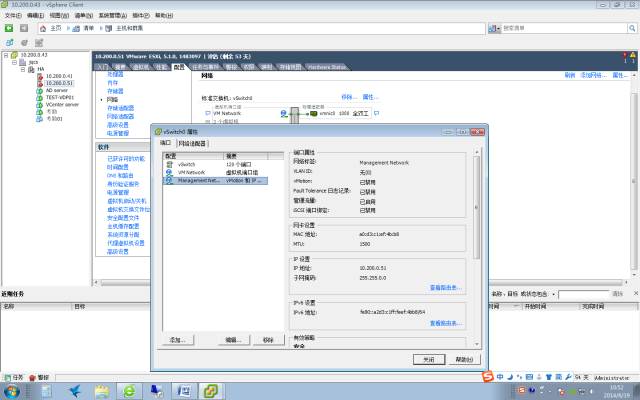Viewport: 640px width, 400px height.
Task: Select the VM Network row in list
Action: 215,172
